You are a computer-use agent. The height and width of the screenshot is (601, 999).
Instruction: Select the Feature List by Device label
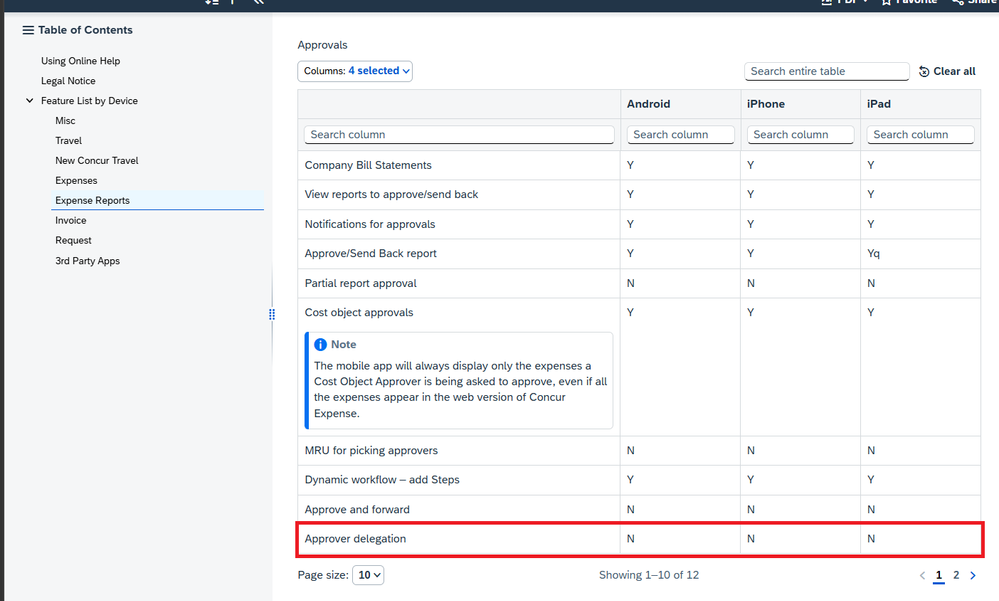click(89, 101)
